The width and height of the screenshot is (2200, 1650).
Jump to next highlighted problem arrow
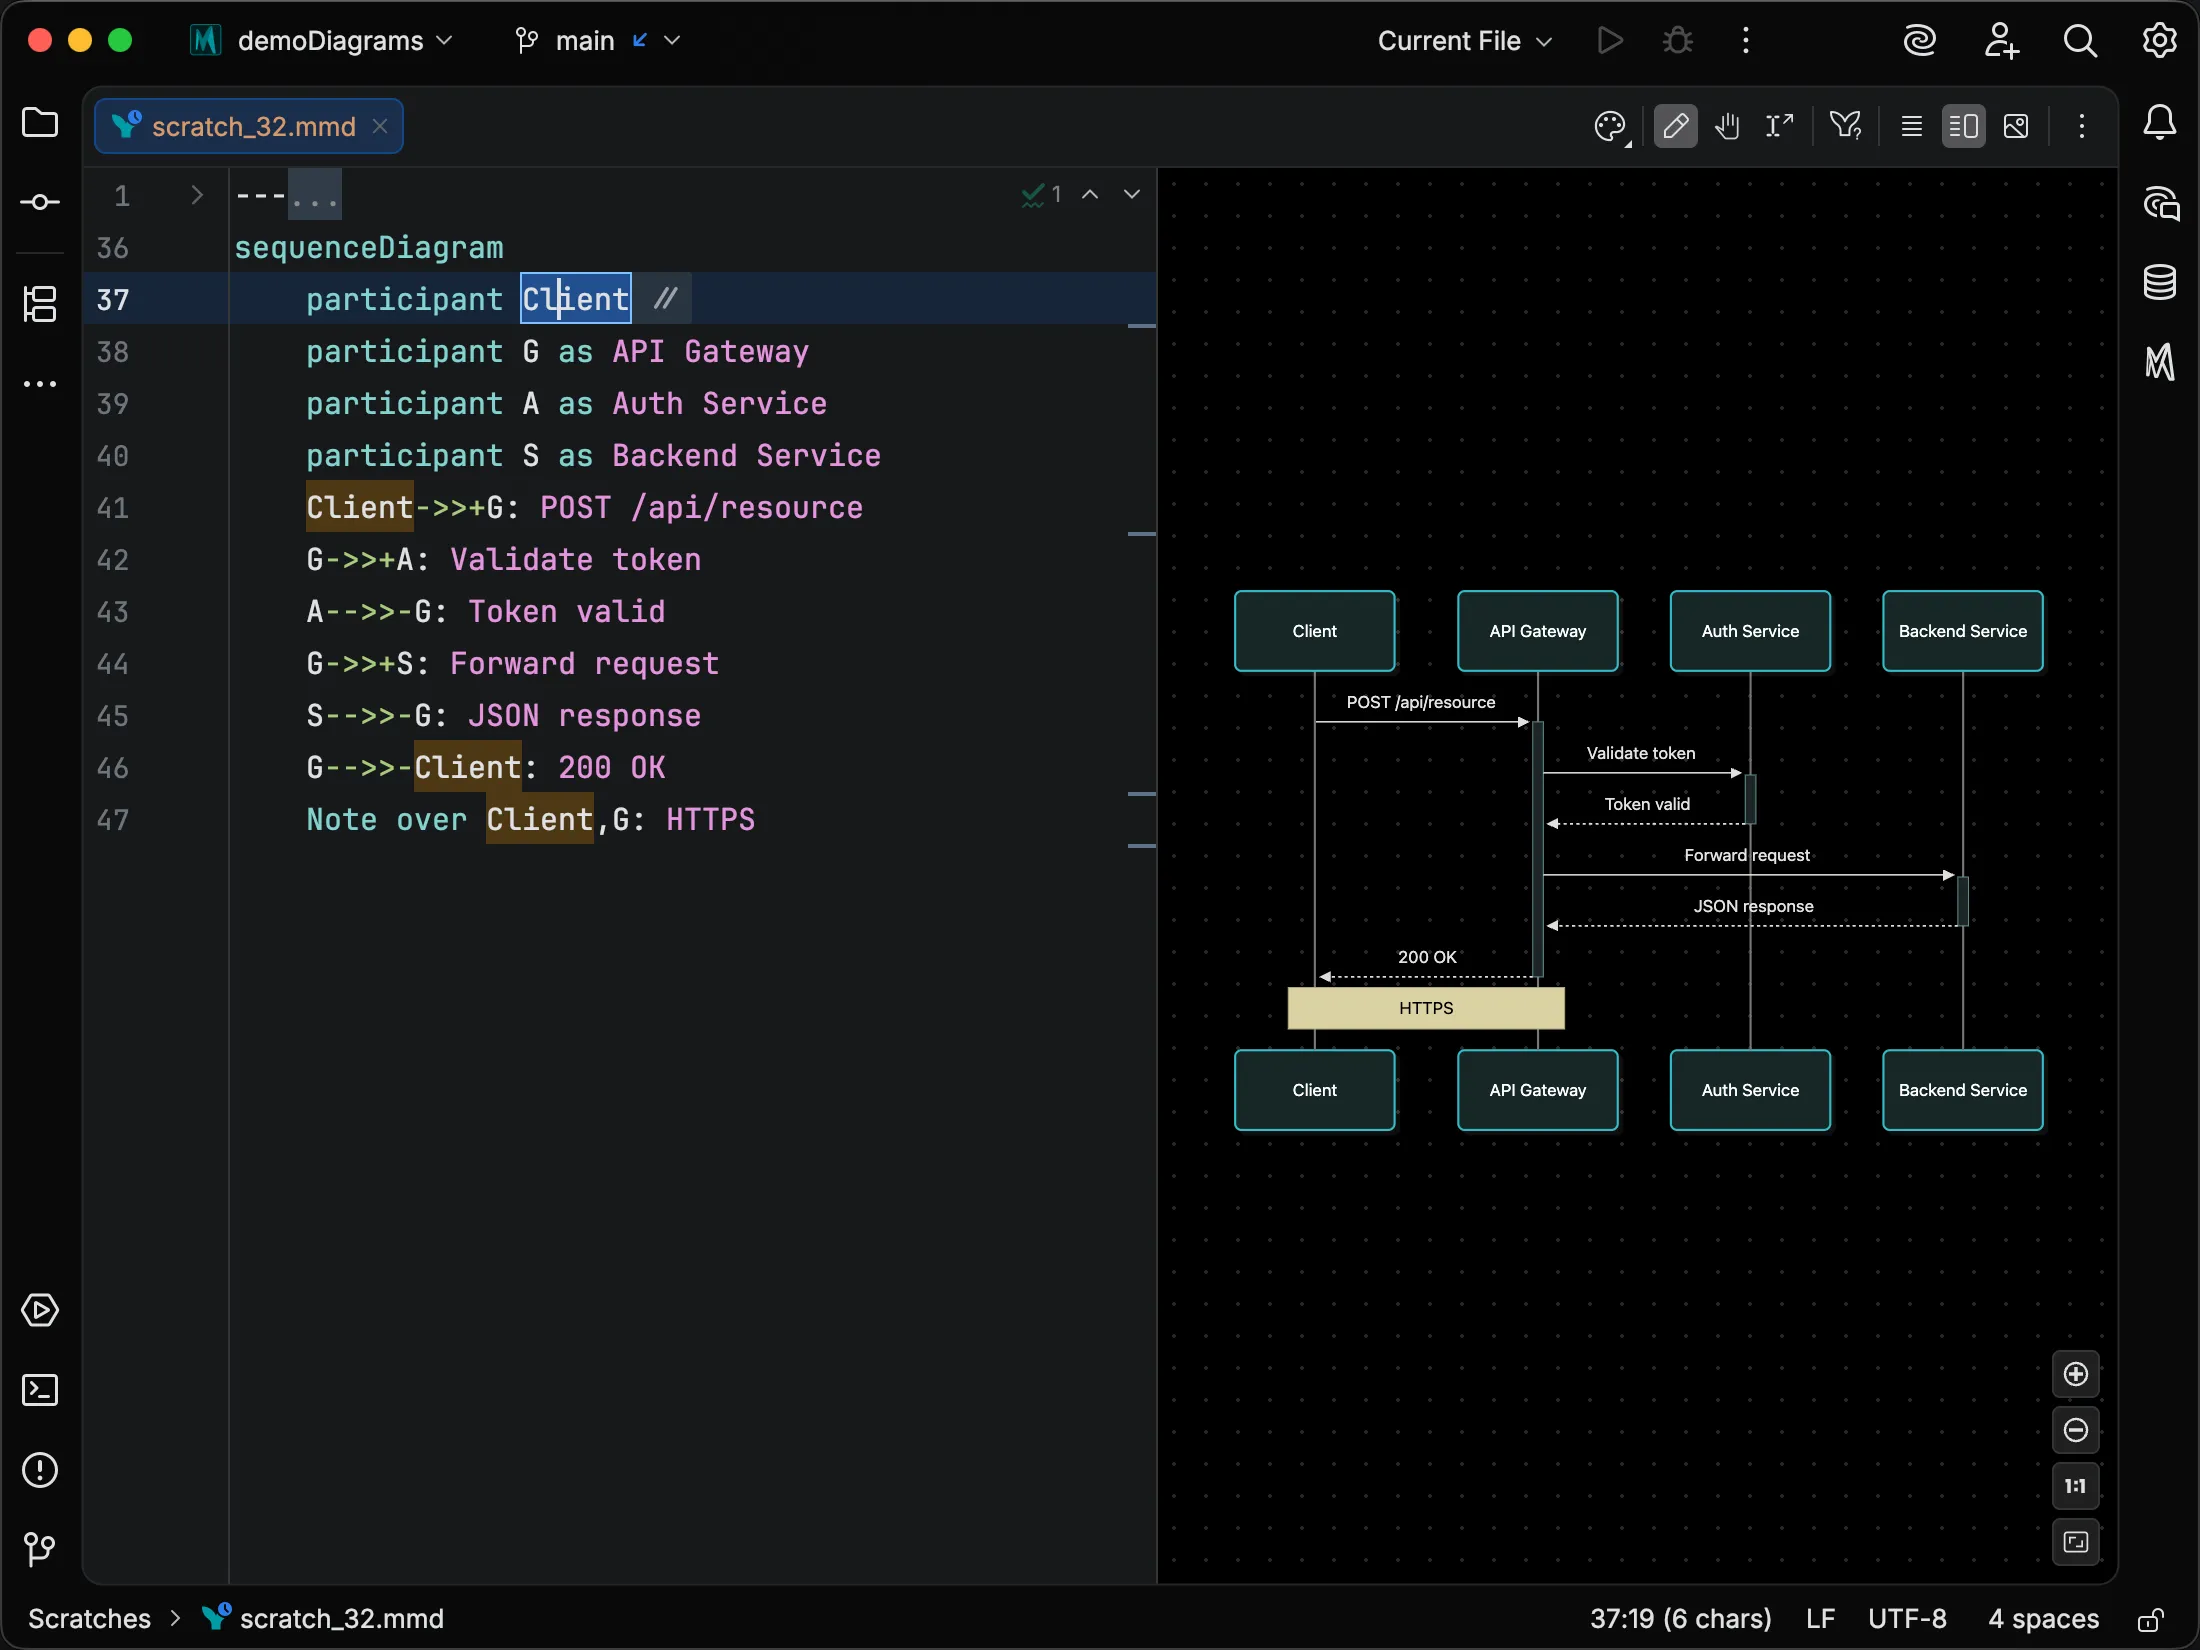1132,194
